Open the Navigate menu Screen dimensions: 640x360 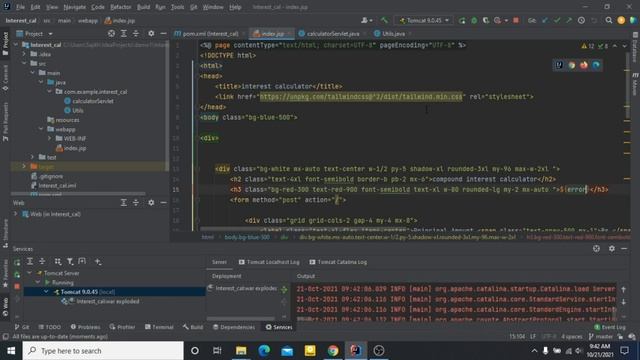tap(75, 7)
